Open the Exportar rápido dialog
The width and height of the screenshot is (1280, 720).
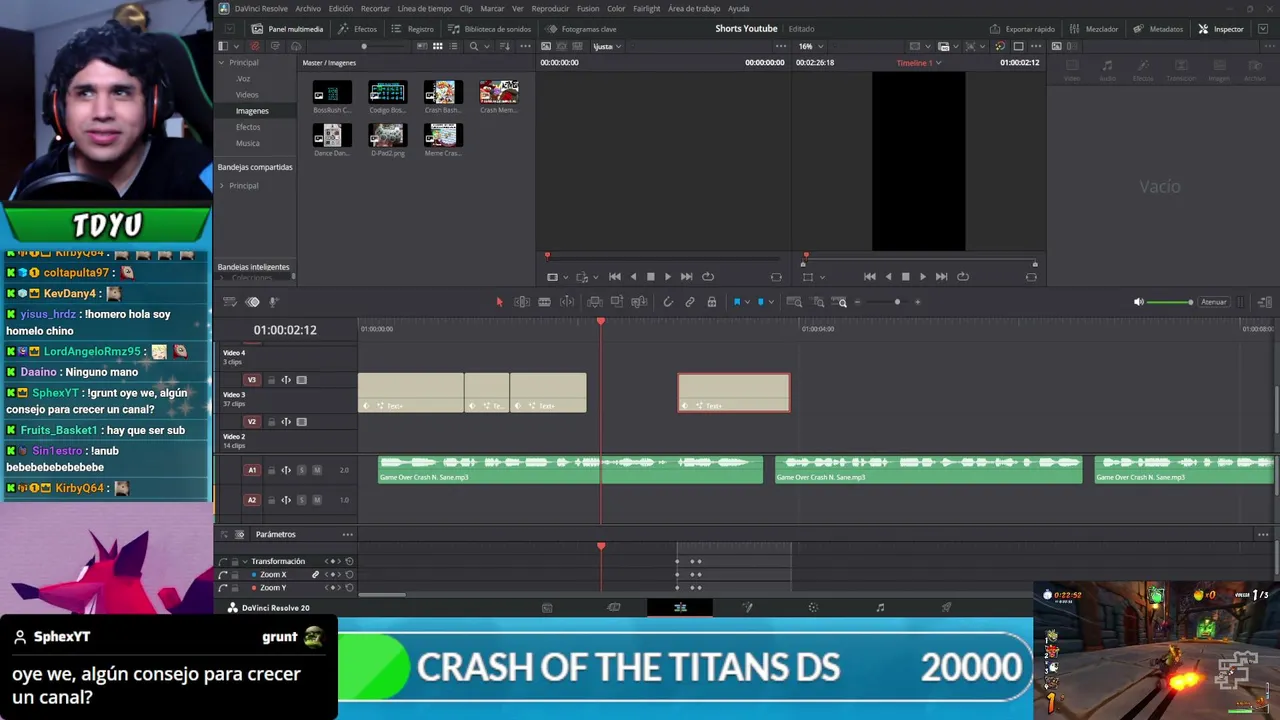(x=1022, y=29)
